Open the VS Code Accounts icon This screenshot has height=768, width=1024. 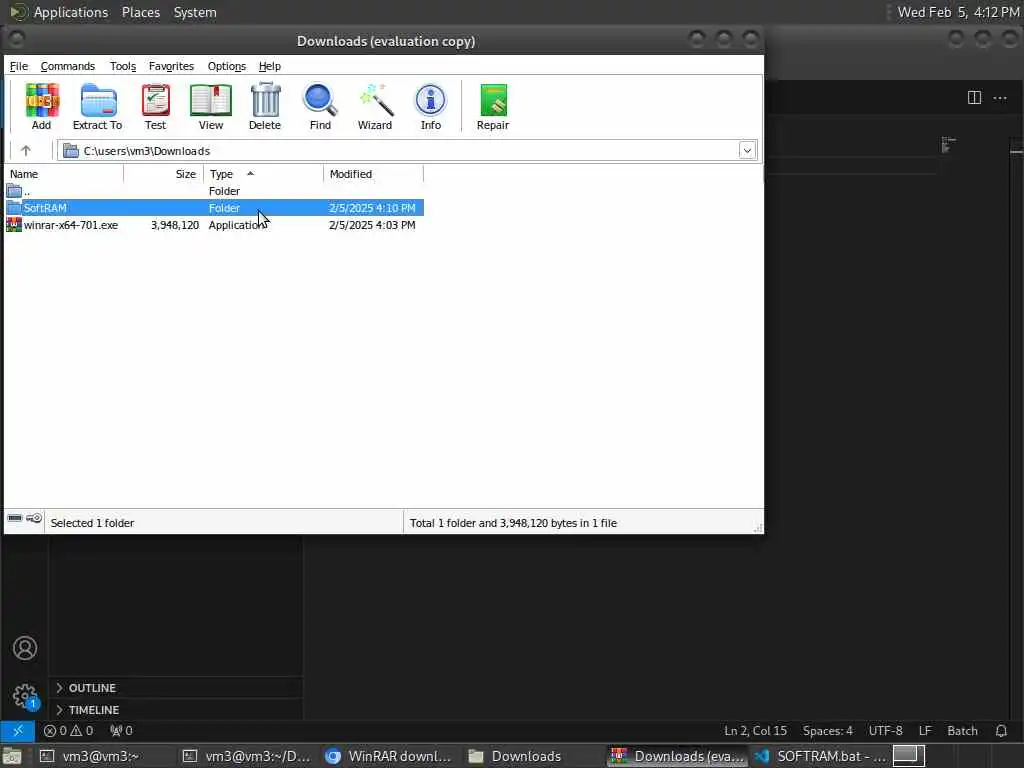tap(25, 648)
